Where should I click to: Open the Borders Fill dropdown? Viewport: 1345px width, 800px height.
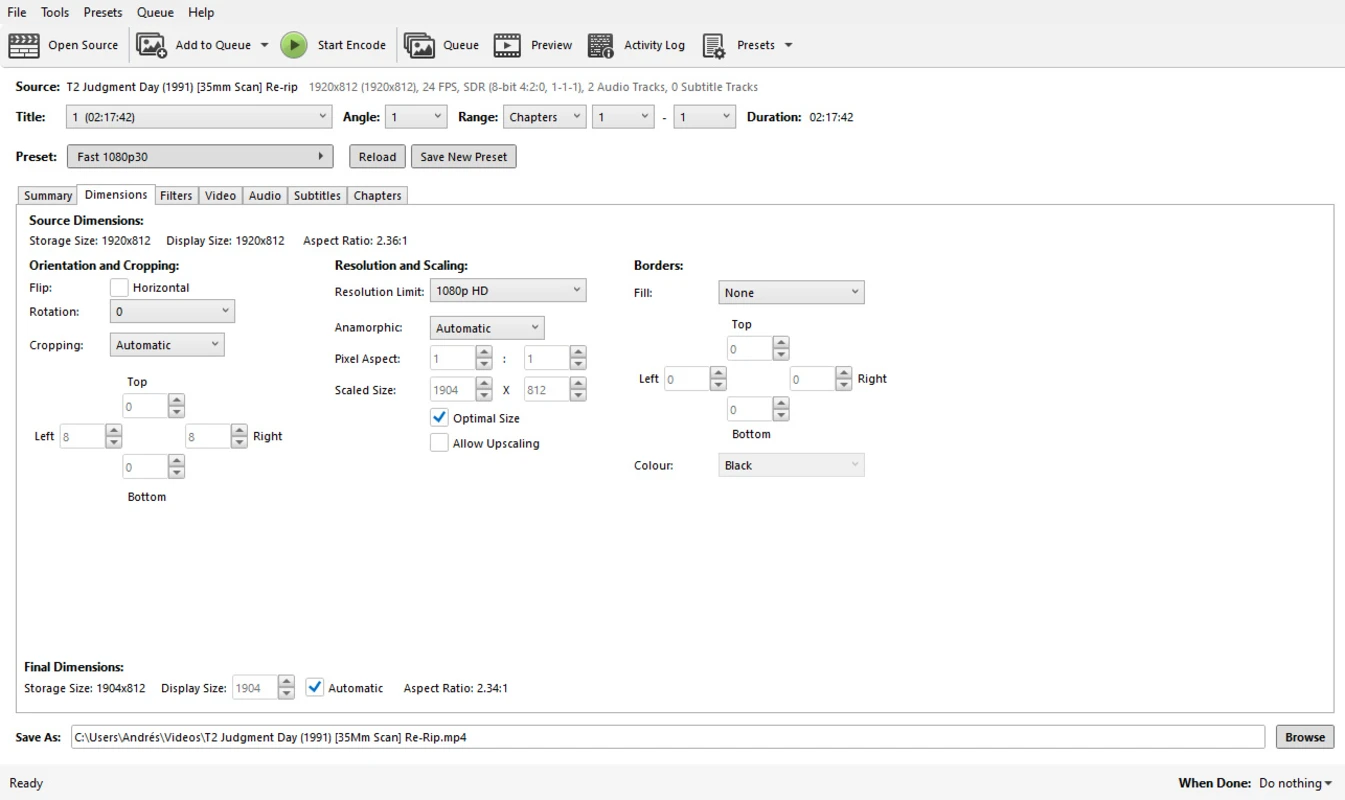(x=791, y=292)
